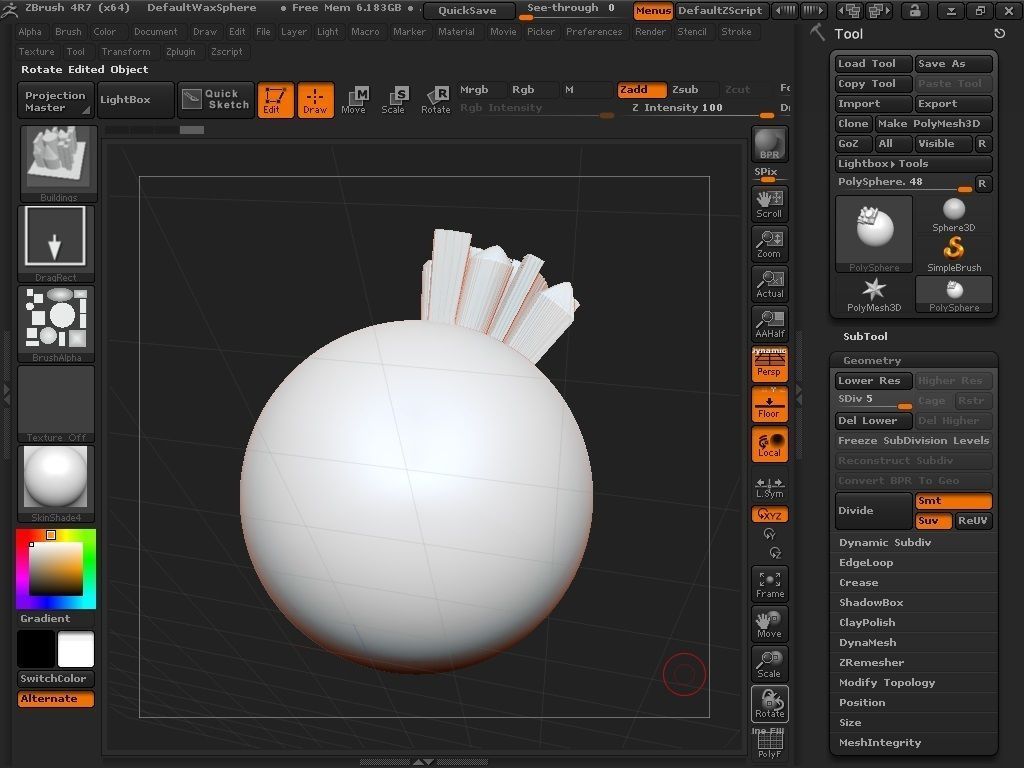Select the Zoom canvas tool
The height and width of the screenshot is (768, 1024).
coord(769,244)
